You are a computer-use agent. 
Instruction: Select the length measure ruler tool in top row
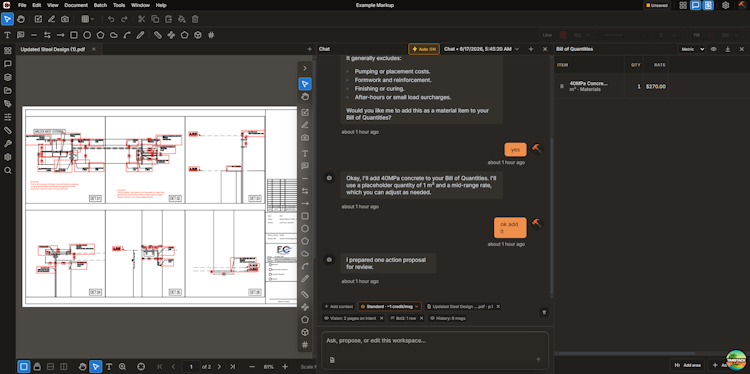(x=158, y=35)
